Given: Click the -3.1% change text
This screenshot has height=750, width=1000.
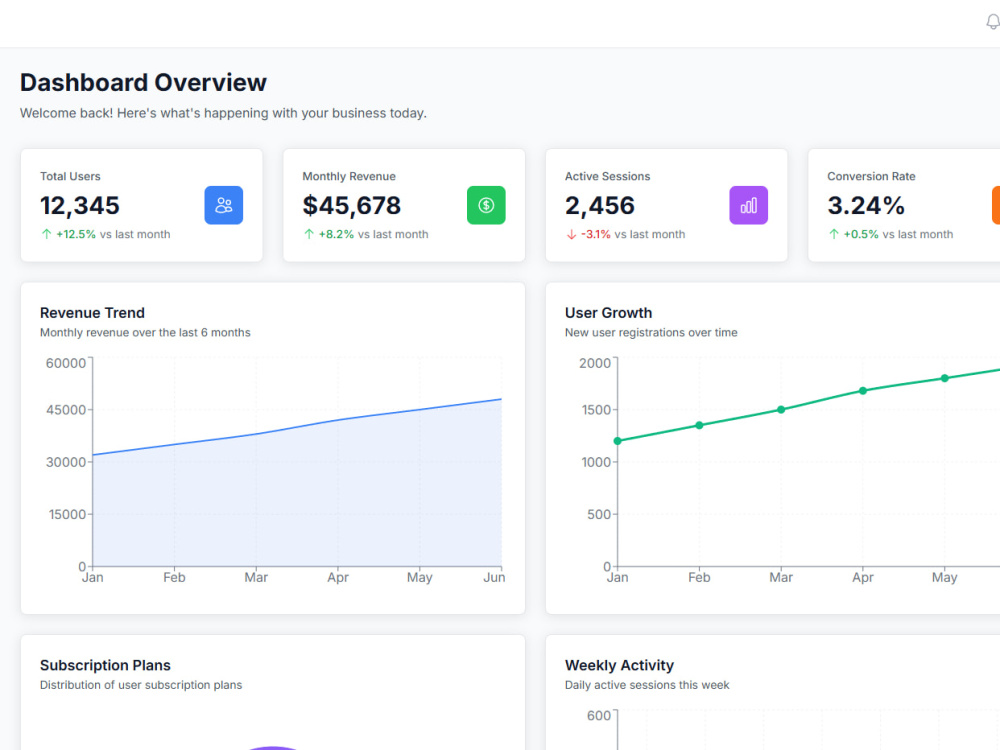Looking at the screenshot, I should 596,234.
